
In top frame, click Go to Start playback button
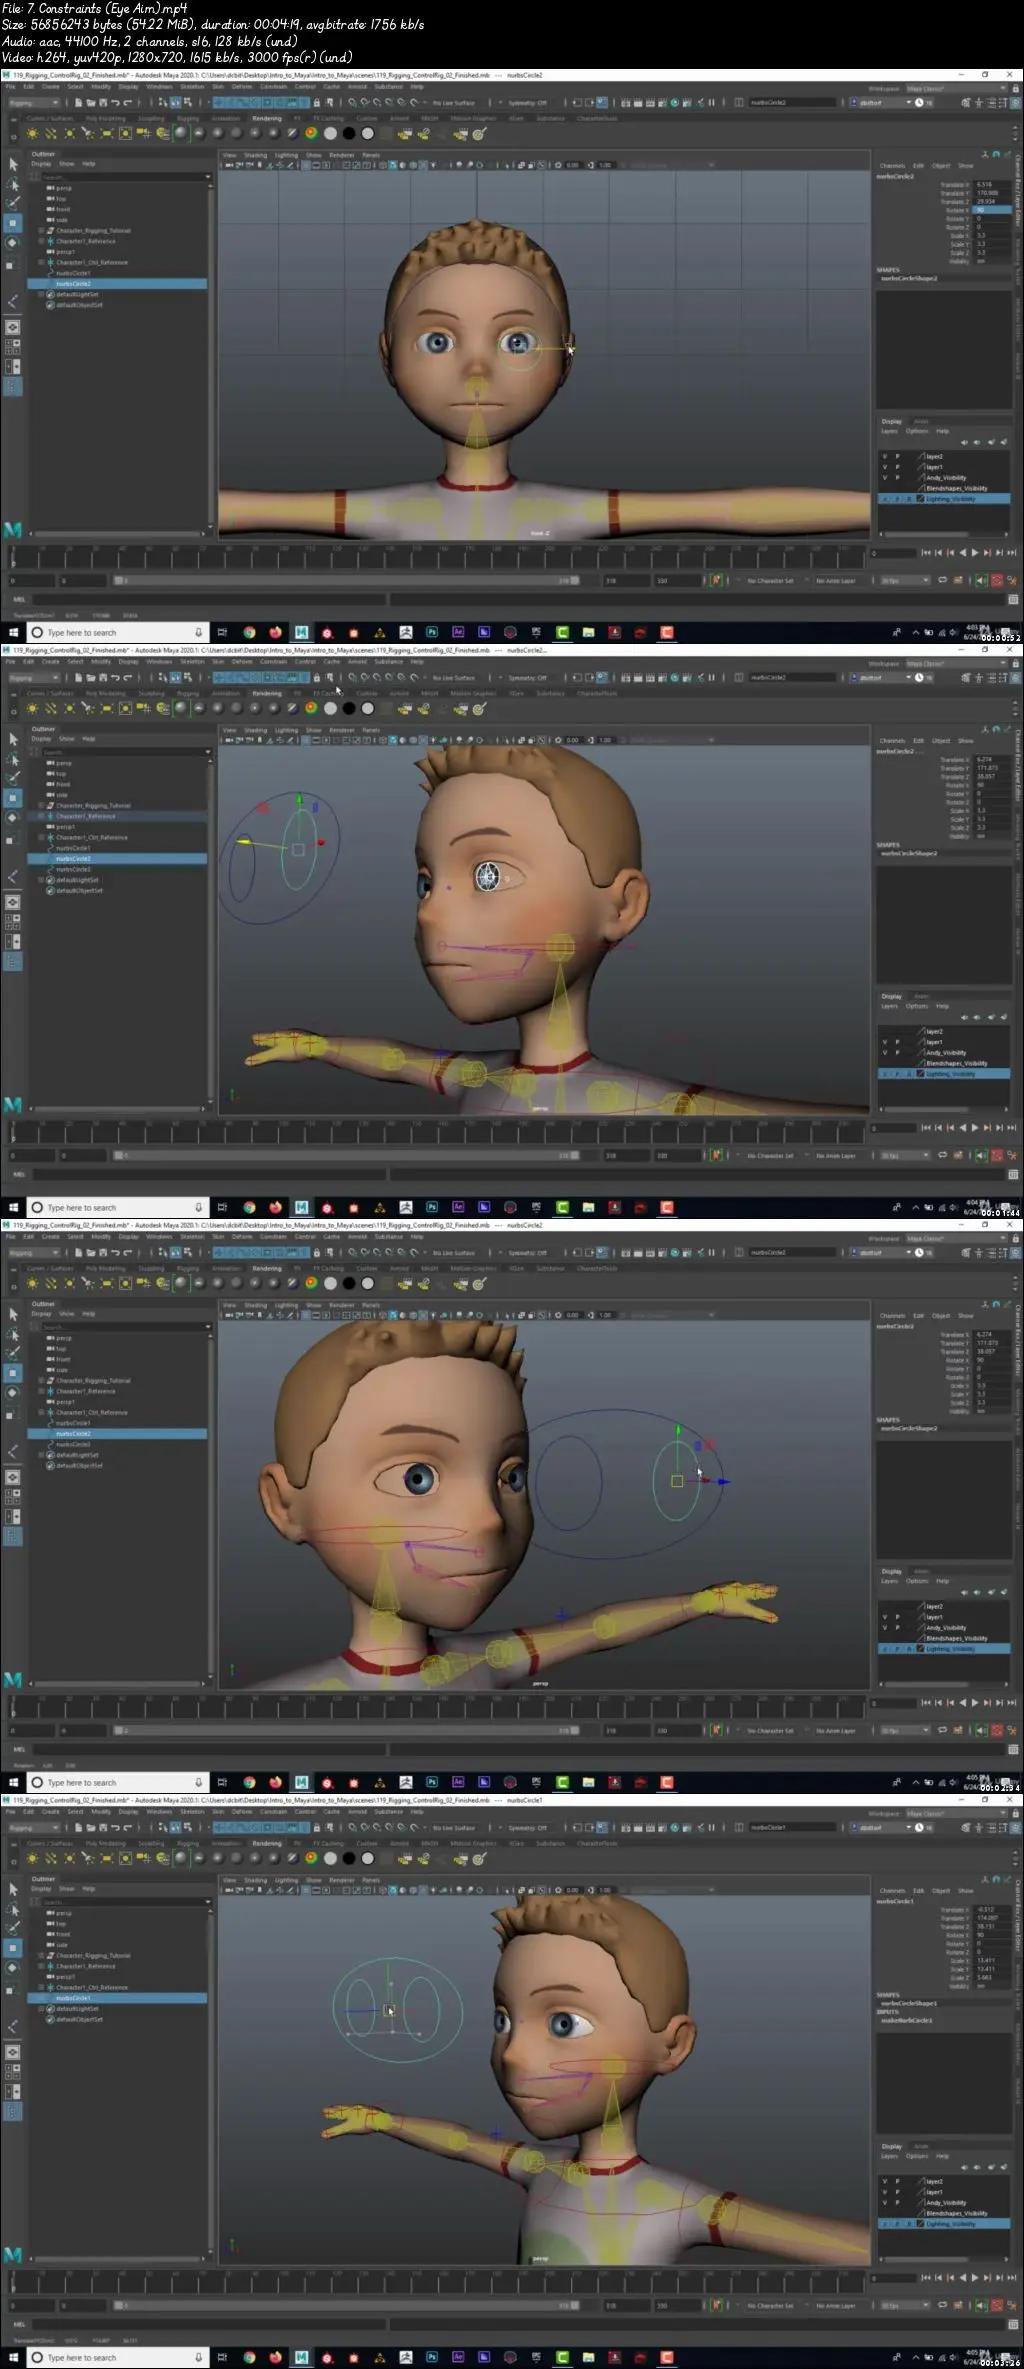pos(926,552)
